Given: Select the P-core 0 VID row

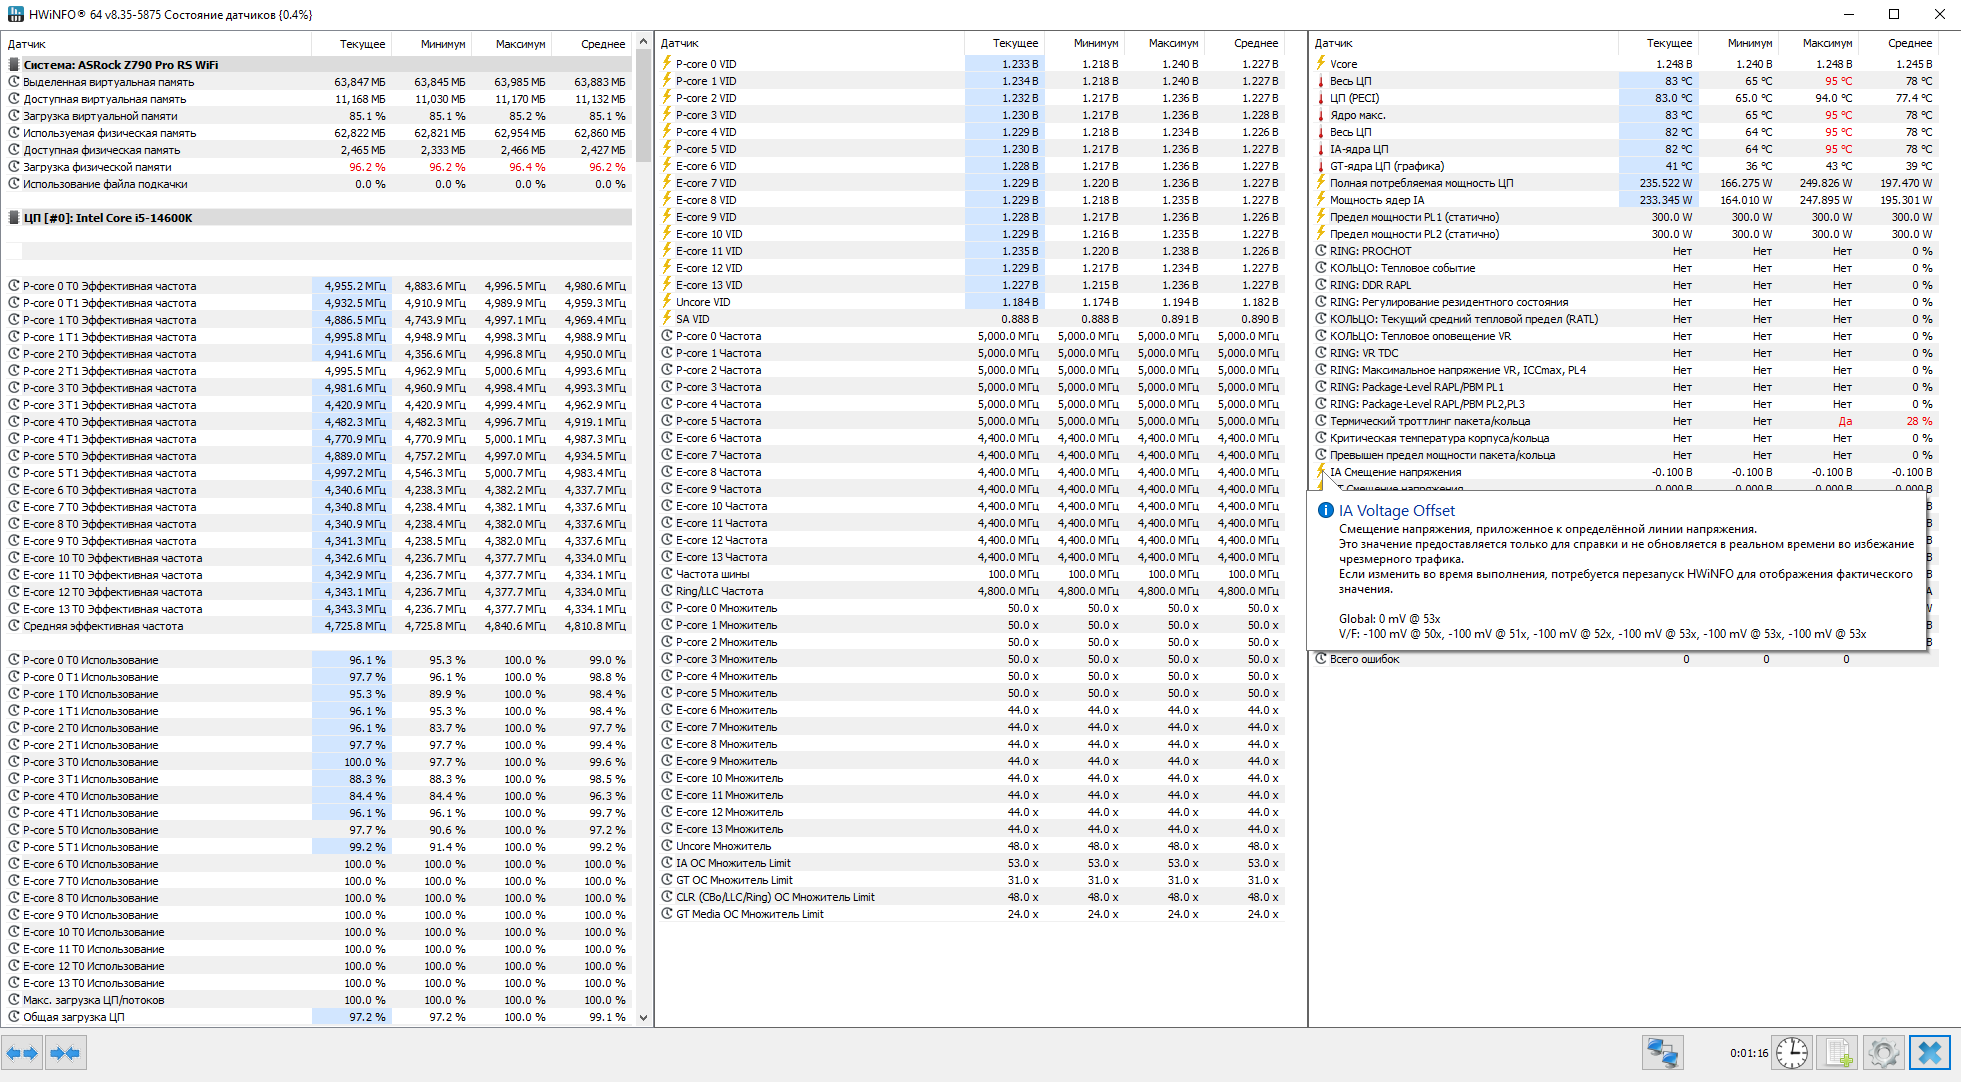Looking at the screenshot, I should coord(705,64).
